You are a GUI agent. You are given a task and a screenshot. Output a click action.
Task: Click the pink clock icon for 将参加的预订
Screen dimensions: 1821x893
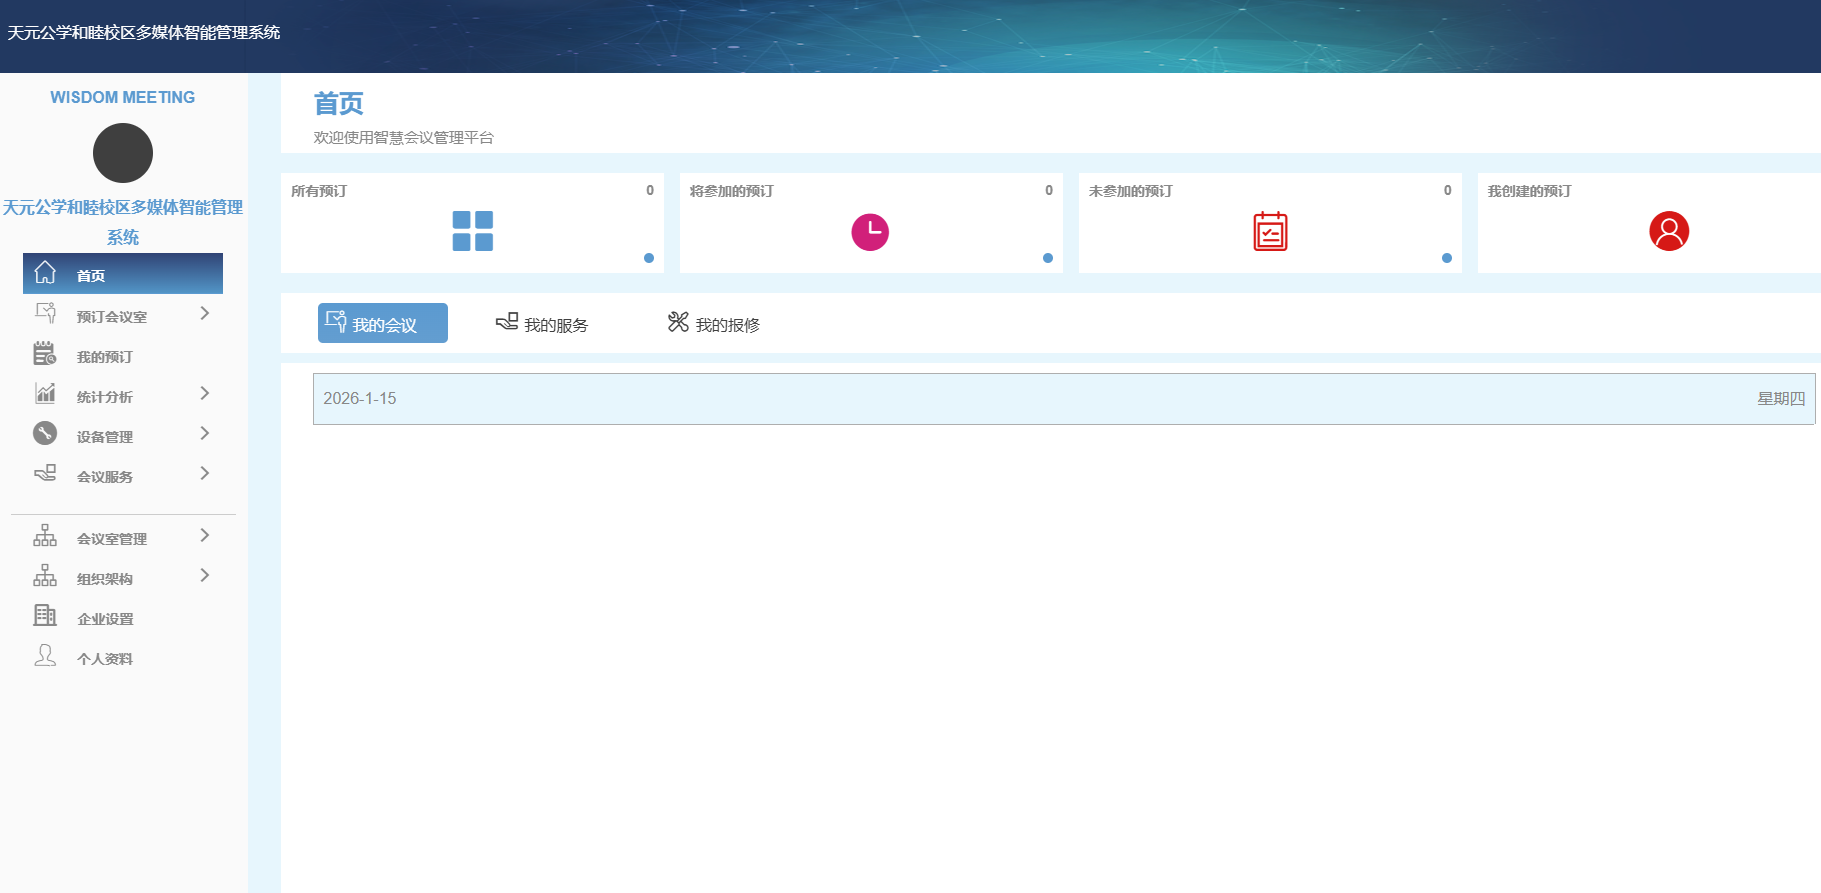870,232
